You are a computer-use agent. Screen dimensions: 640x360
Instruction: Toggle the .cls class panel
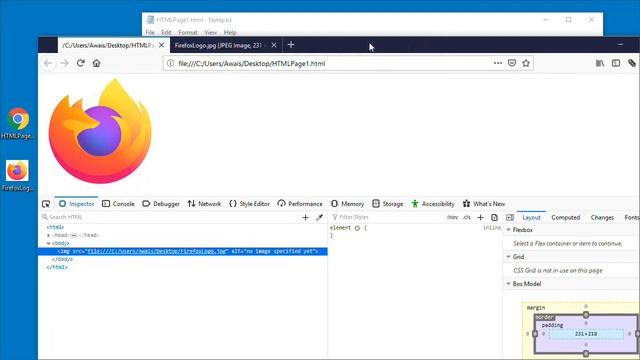[467, 217]
